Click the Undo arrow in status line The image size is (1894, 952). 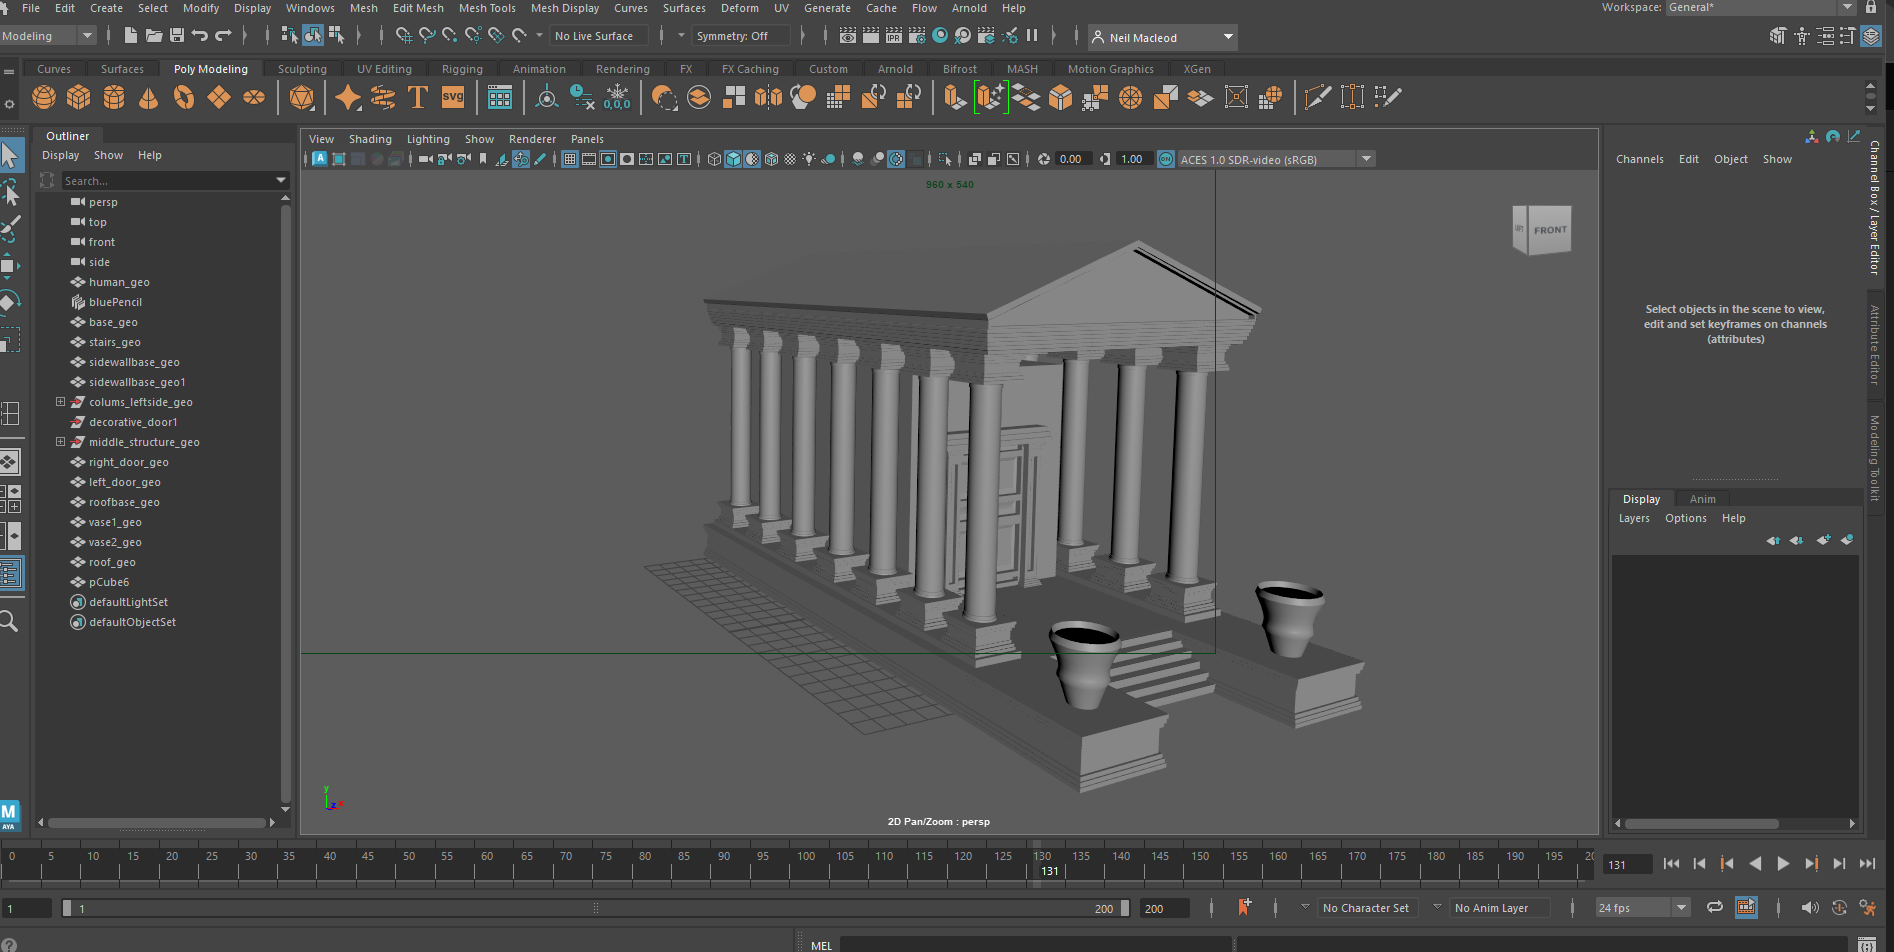click(200, 36)
